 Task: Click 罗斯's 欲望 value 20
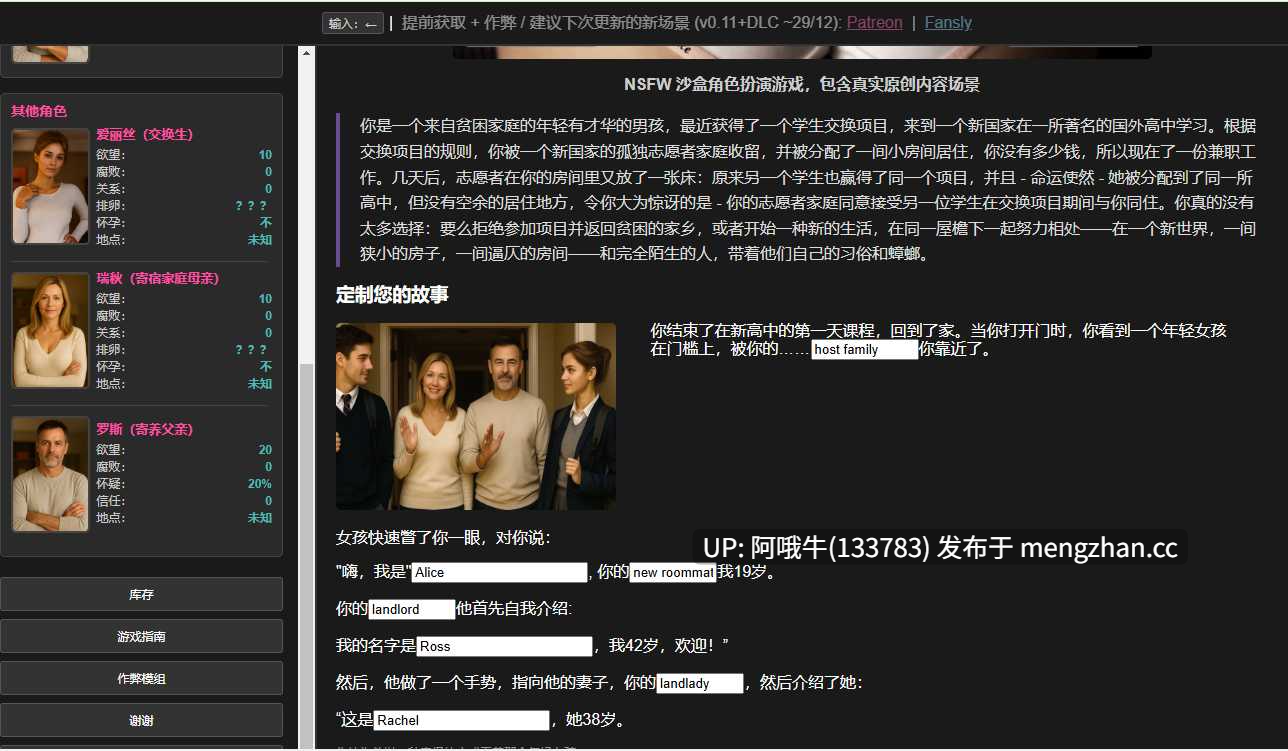tap(265, 450)
